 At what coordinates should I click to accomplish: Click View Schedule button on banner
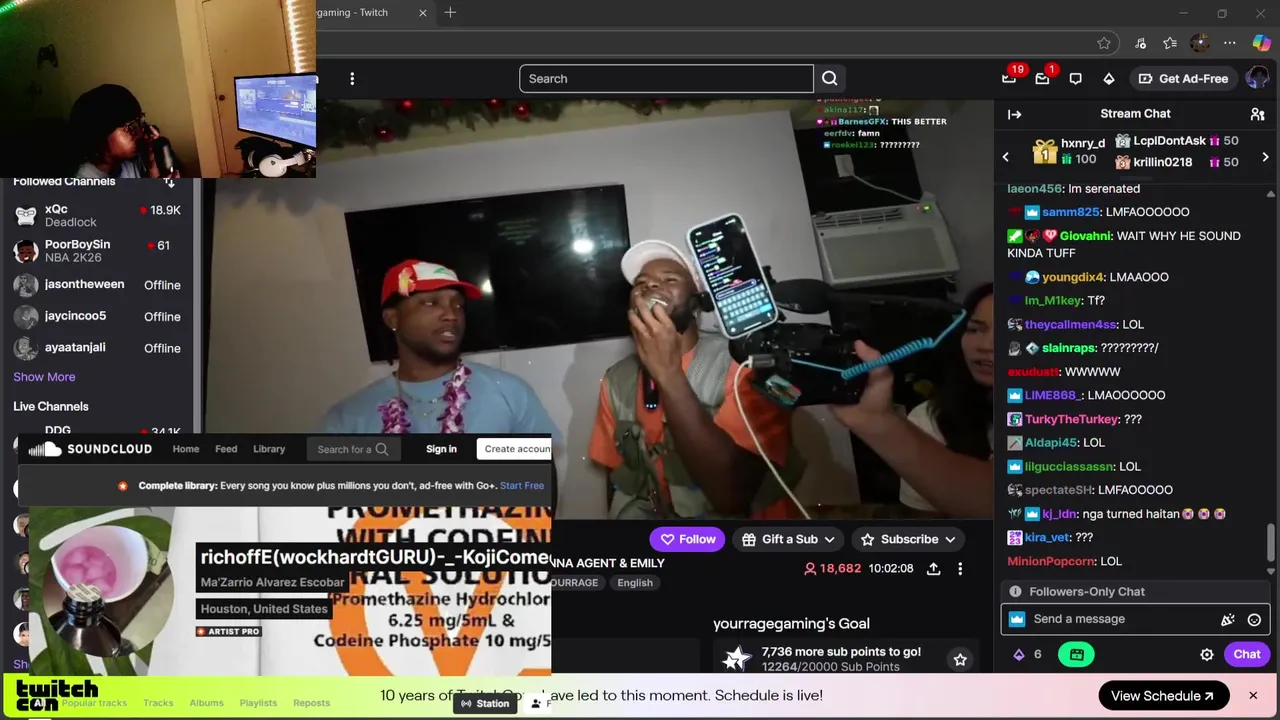[1162, 696]
